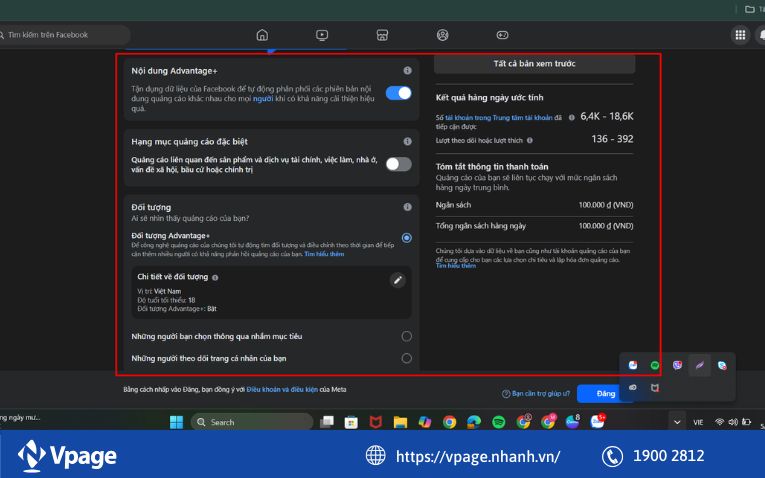Click info icon beside Hạng mục quảng cáo đặc biệt
Image resolution: width=765 pixels, height=478 pixels.
(407, 141)
